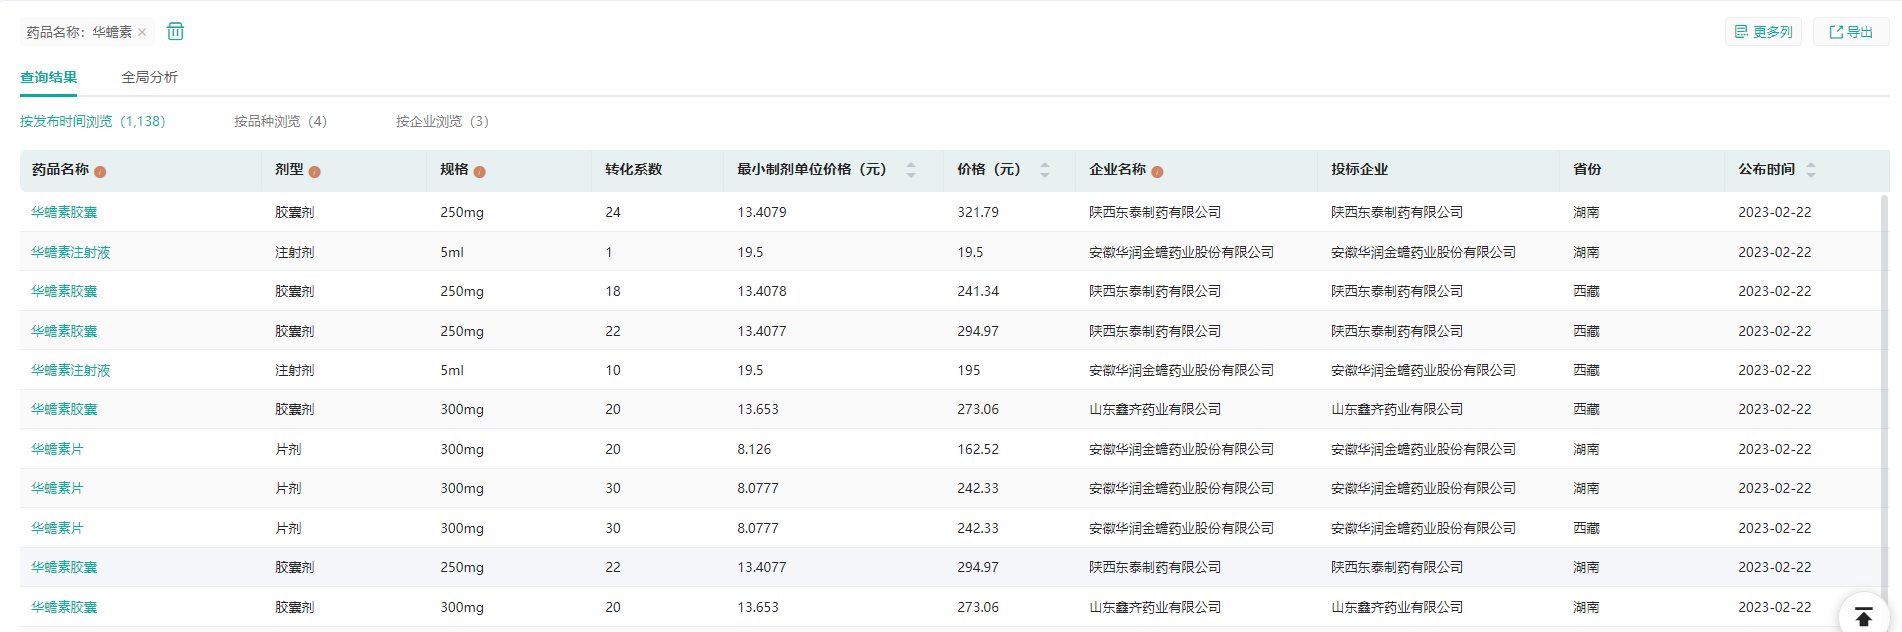Click the info icon beside 药品名称 header
Viewport: 1902px width, 632px height.
100,172
